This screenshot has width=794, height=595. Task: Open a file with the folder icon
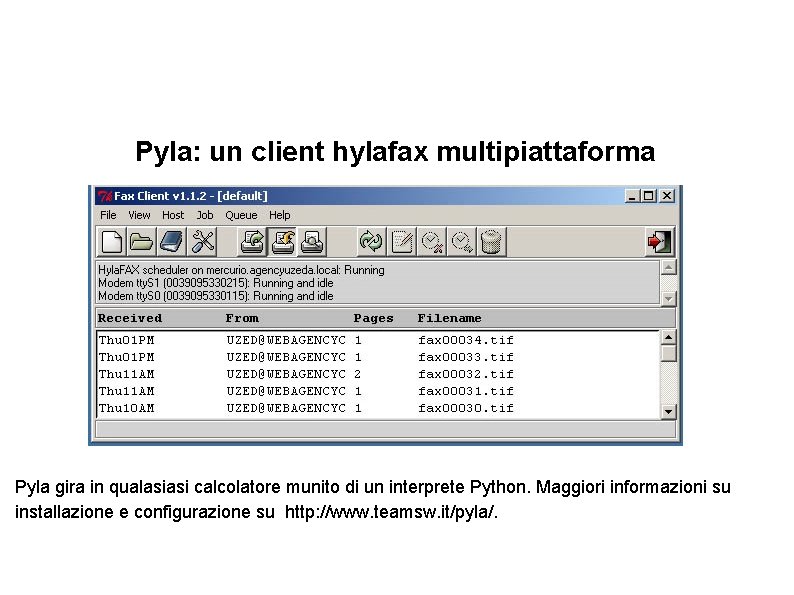pos(141,242)
